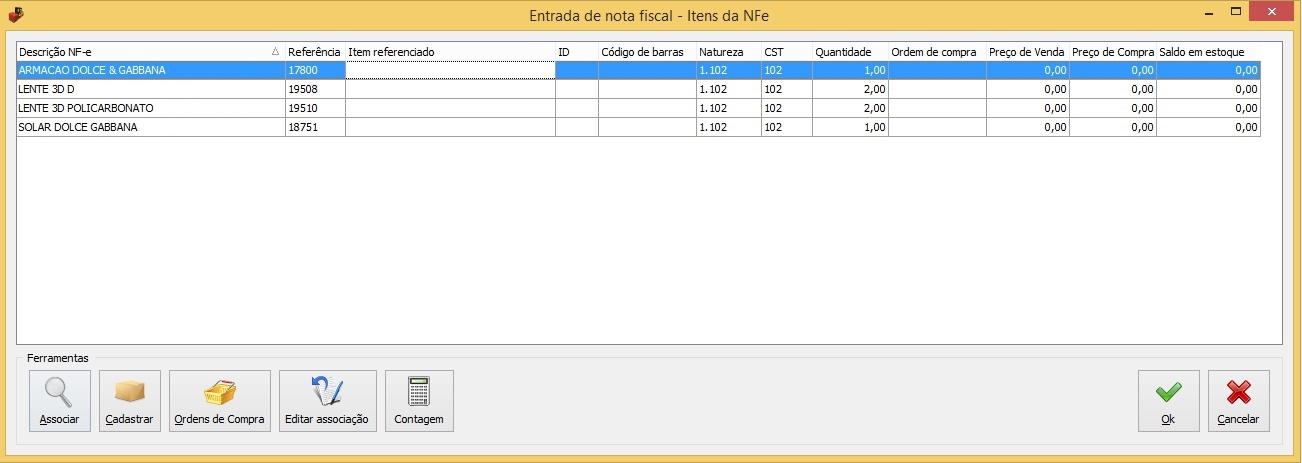Click the Código de barras column header
Screen dimensions: 1302x463
(645, 52)
